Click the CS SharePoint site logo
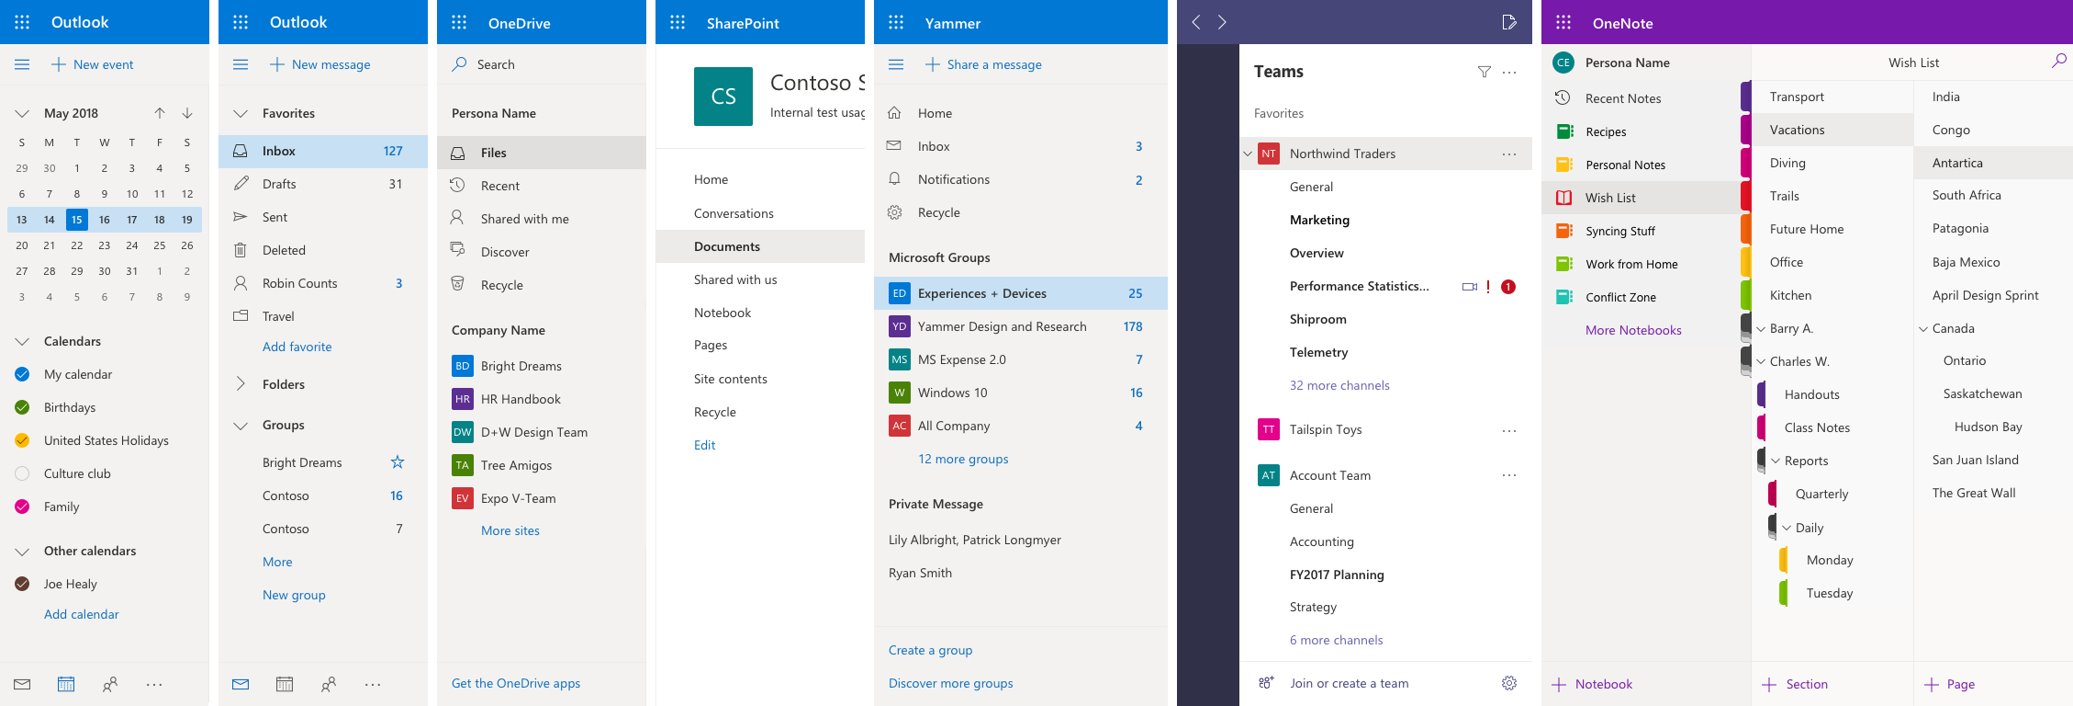 pos(723,96)
